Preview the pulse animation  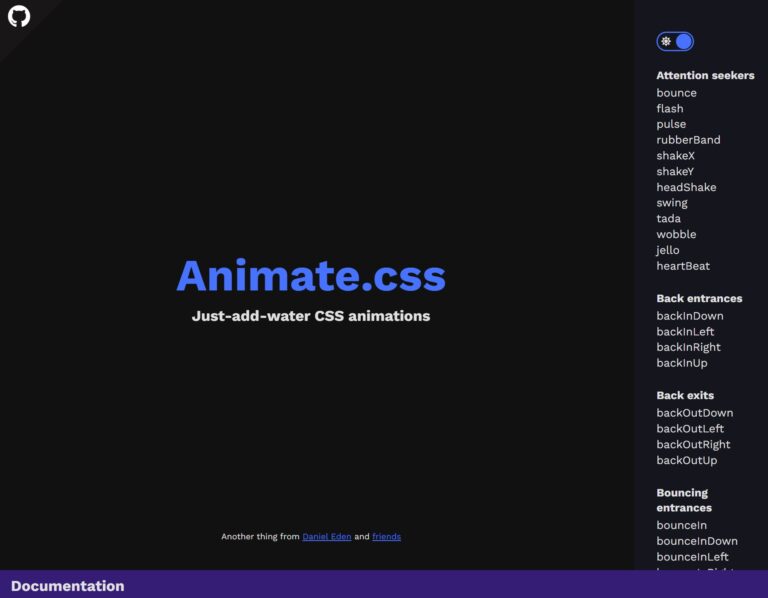click(x=671, y=124)
